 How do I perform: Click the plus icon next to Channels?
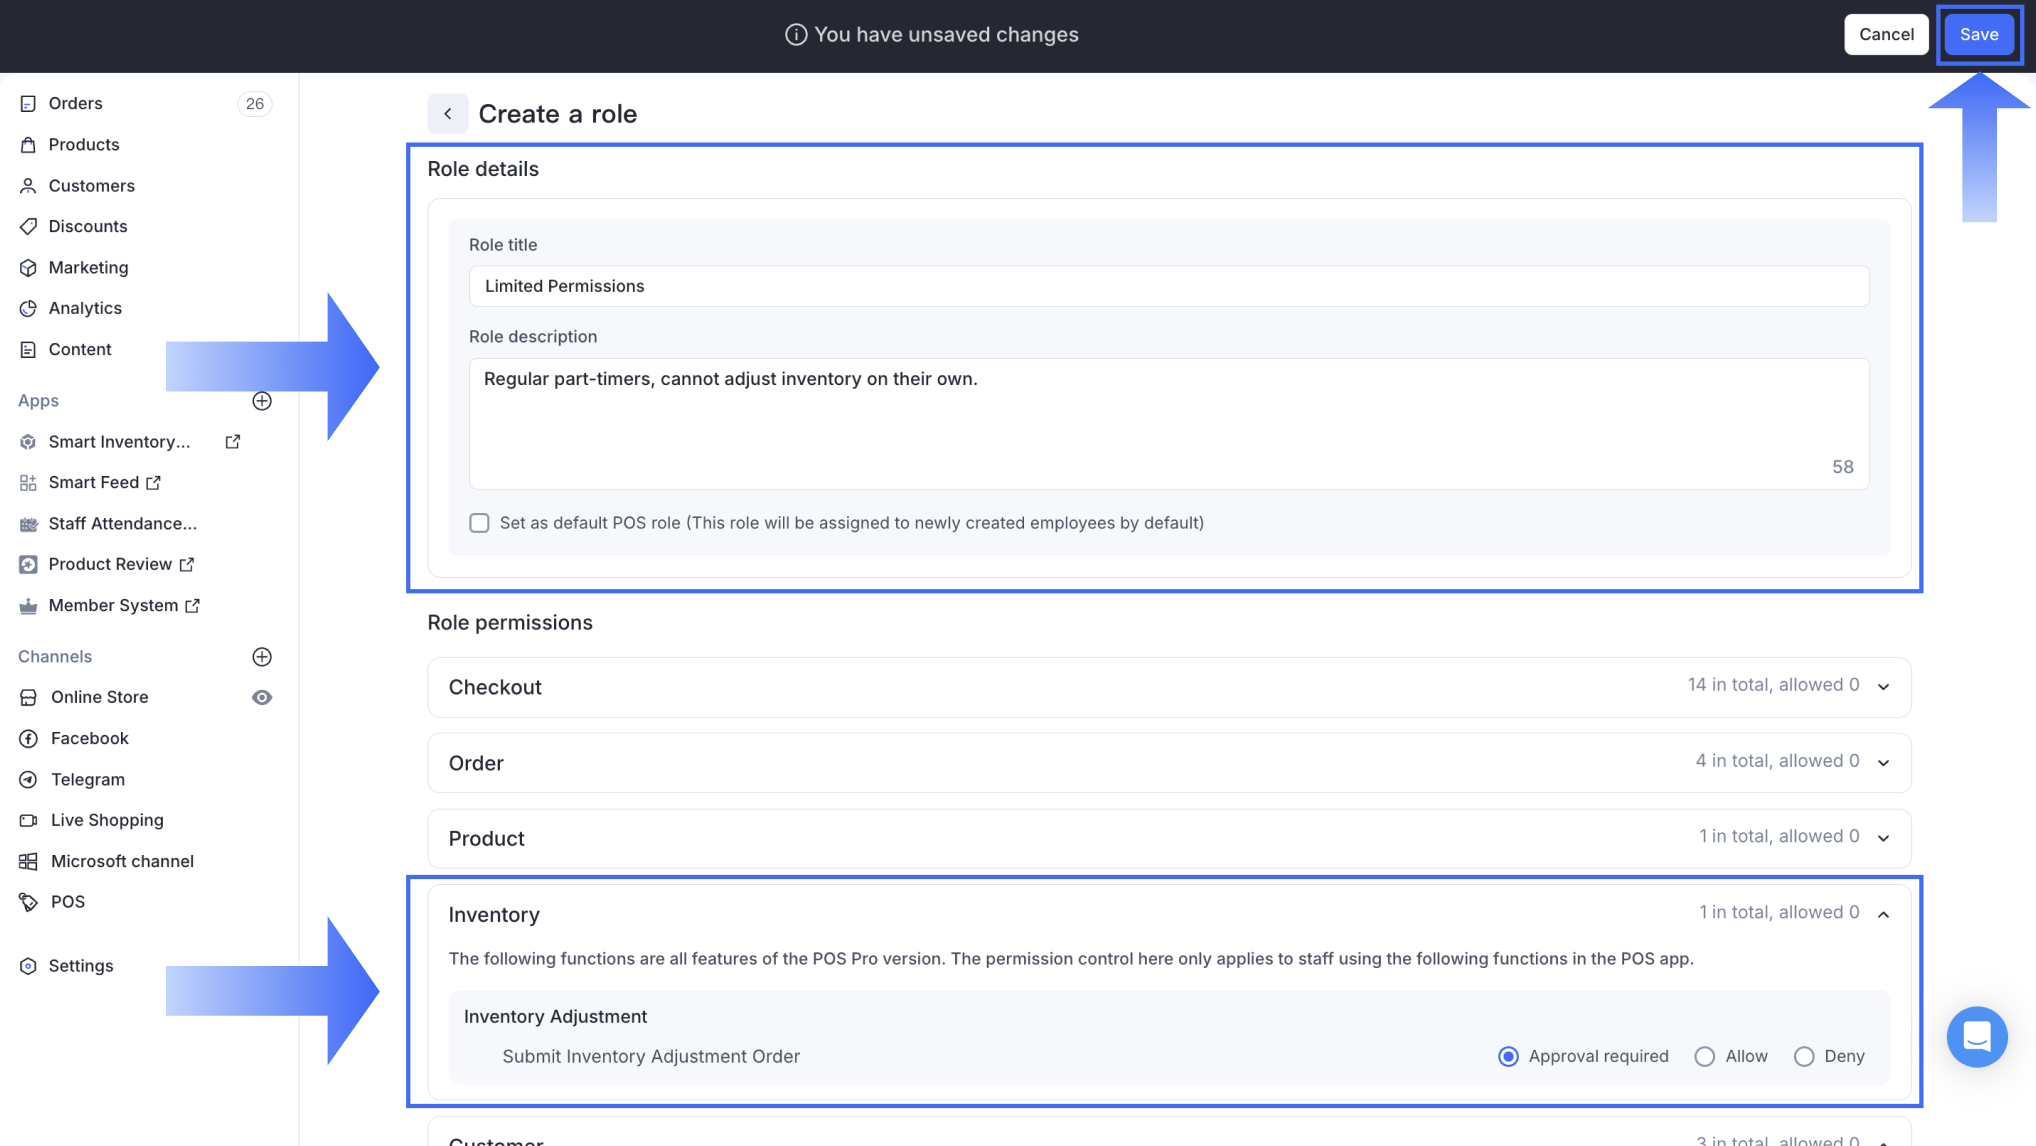(262, 657)
